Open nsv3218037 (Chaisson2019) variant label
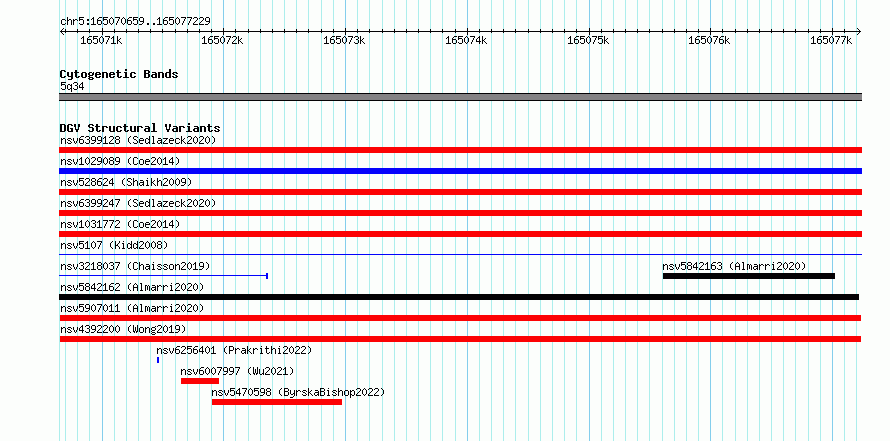 coord(135,266)
